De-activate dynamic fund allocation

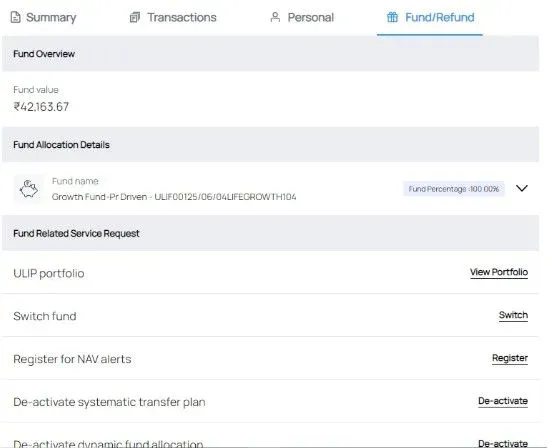pyautogui.click(x=503, y=443)
